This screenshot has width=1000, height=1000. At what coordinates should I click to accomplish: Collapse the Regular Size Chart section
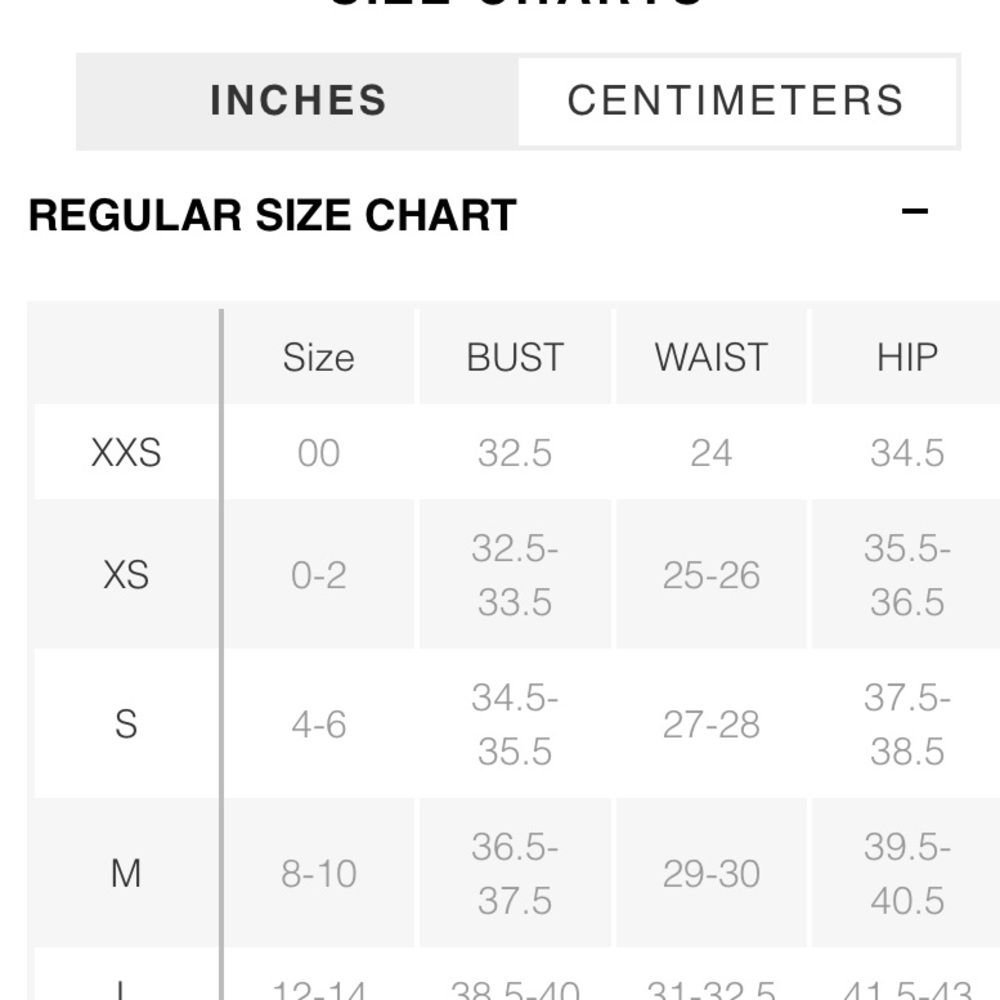tap(914, 211)
